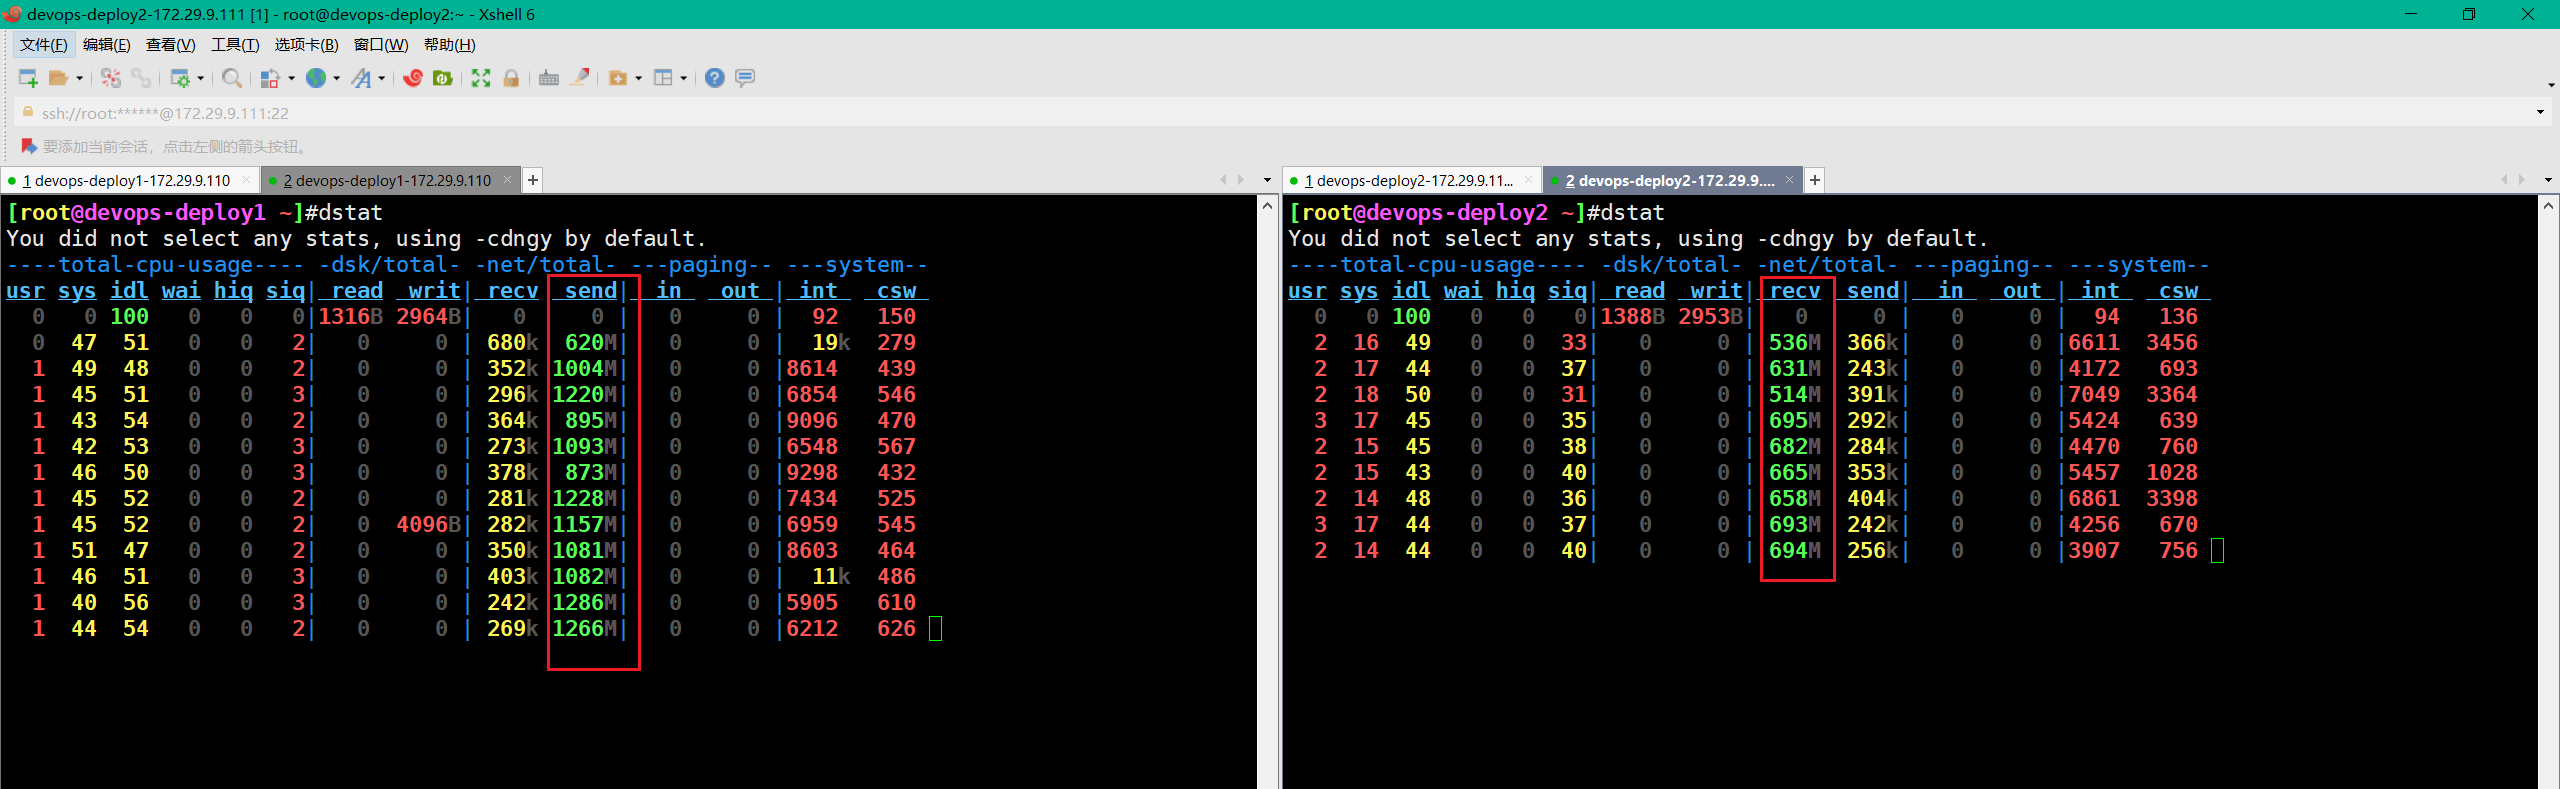Click the color scheme squares icon
This screenshot has width=2560, height=789.
pos(270,78)
